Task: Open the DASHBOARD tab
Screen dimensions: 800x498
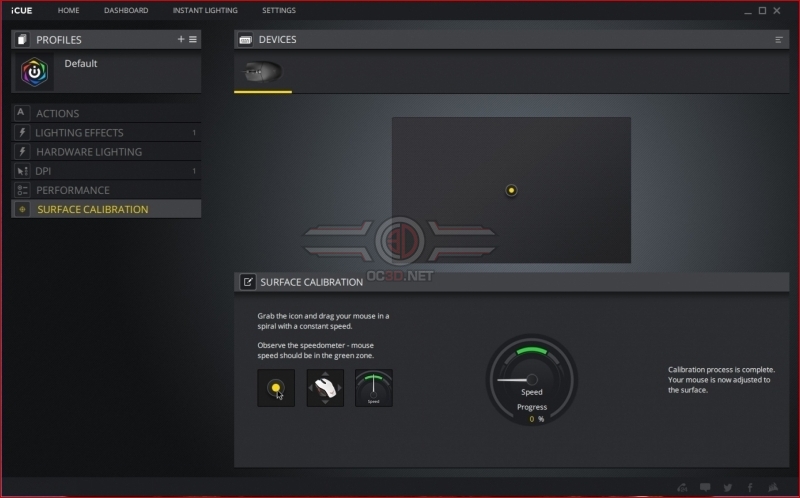Action: (x=126, y=10)
